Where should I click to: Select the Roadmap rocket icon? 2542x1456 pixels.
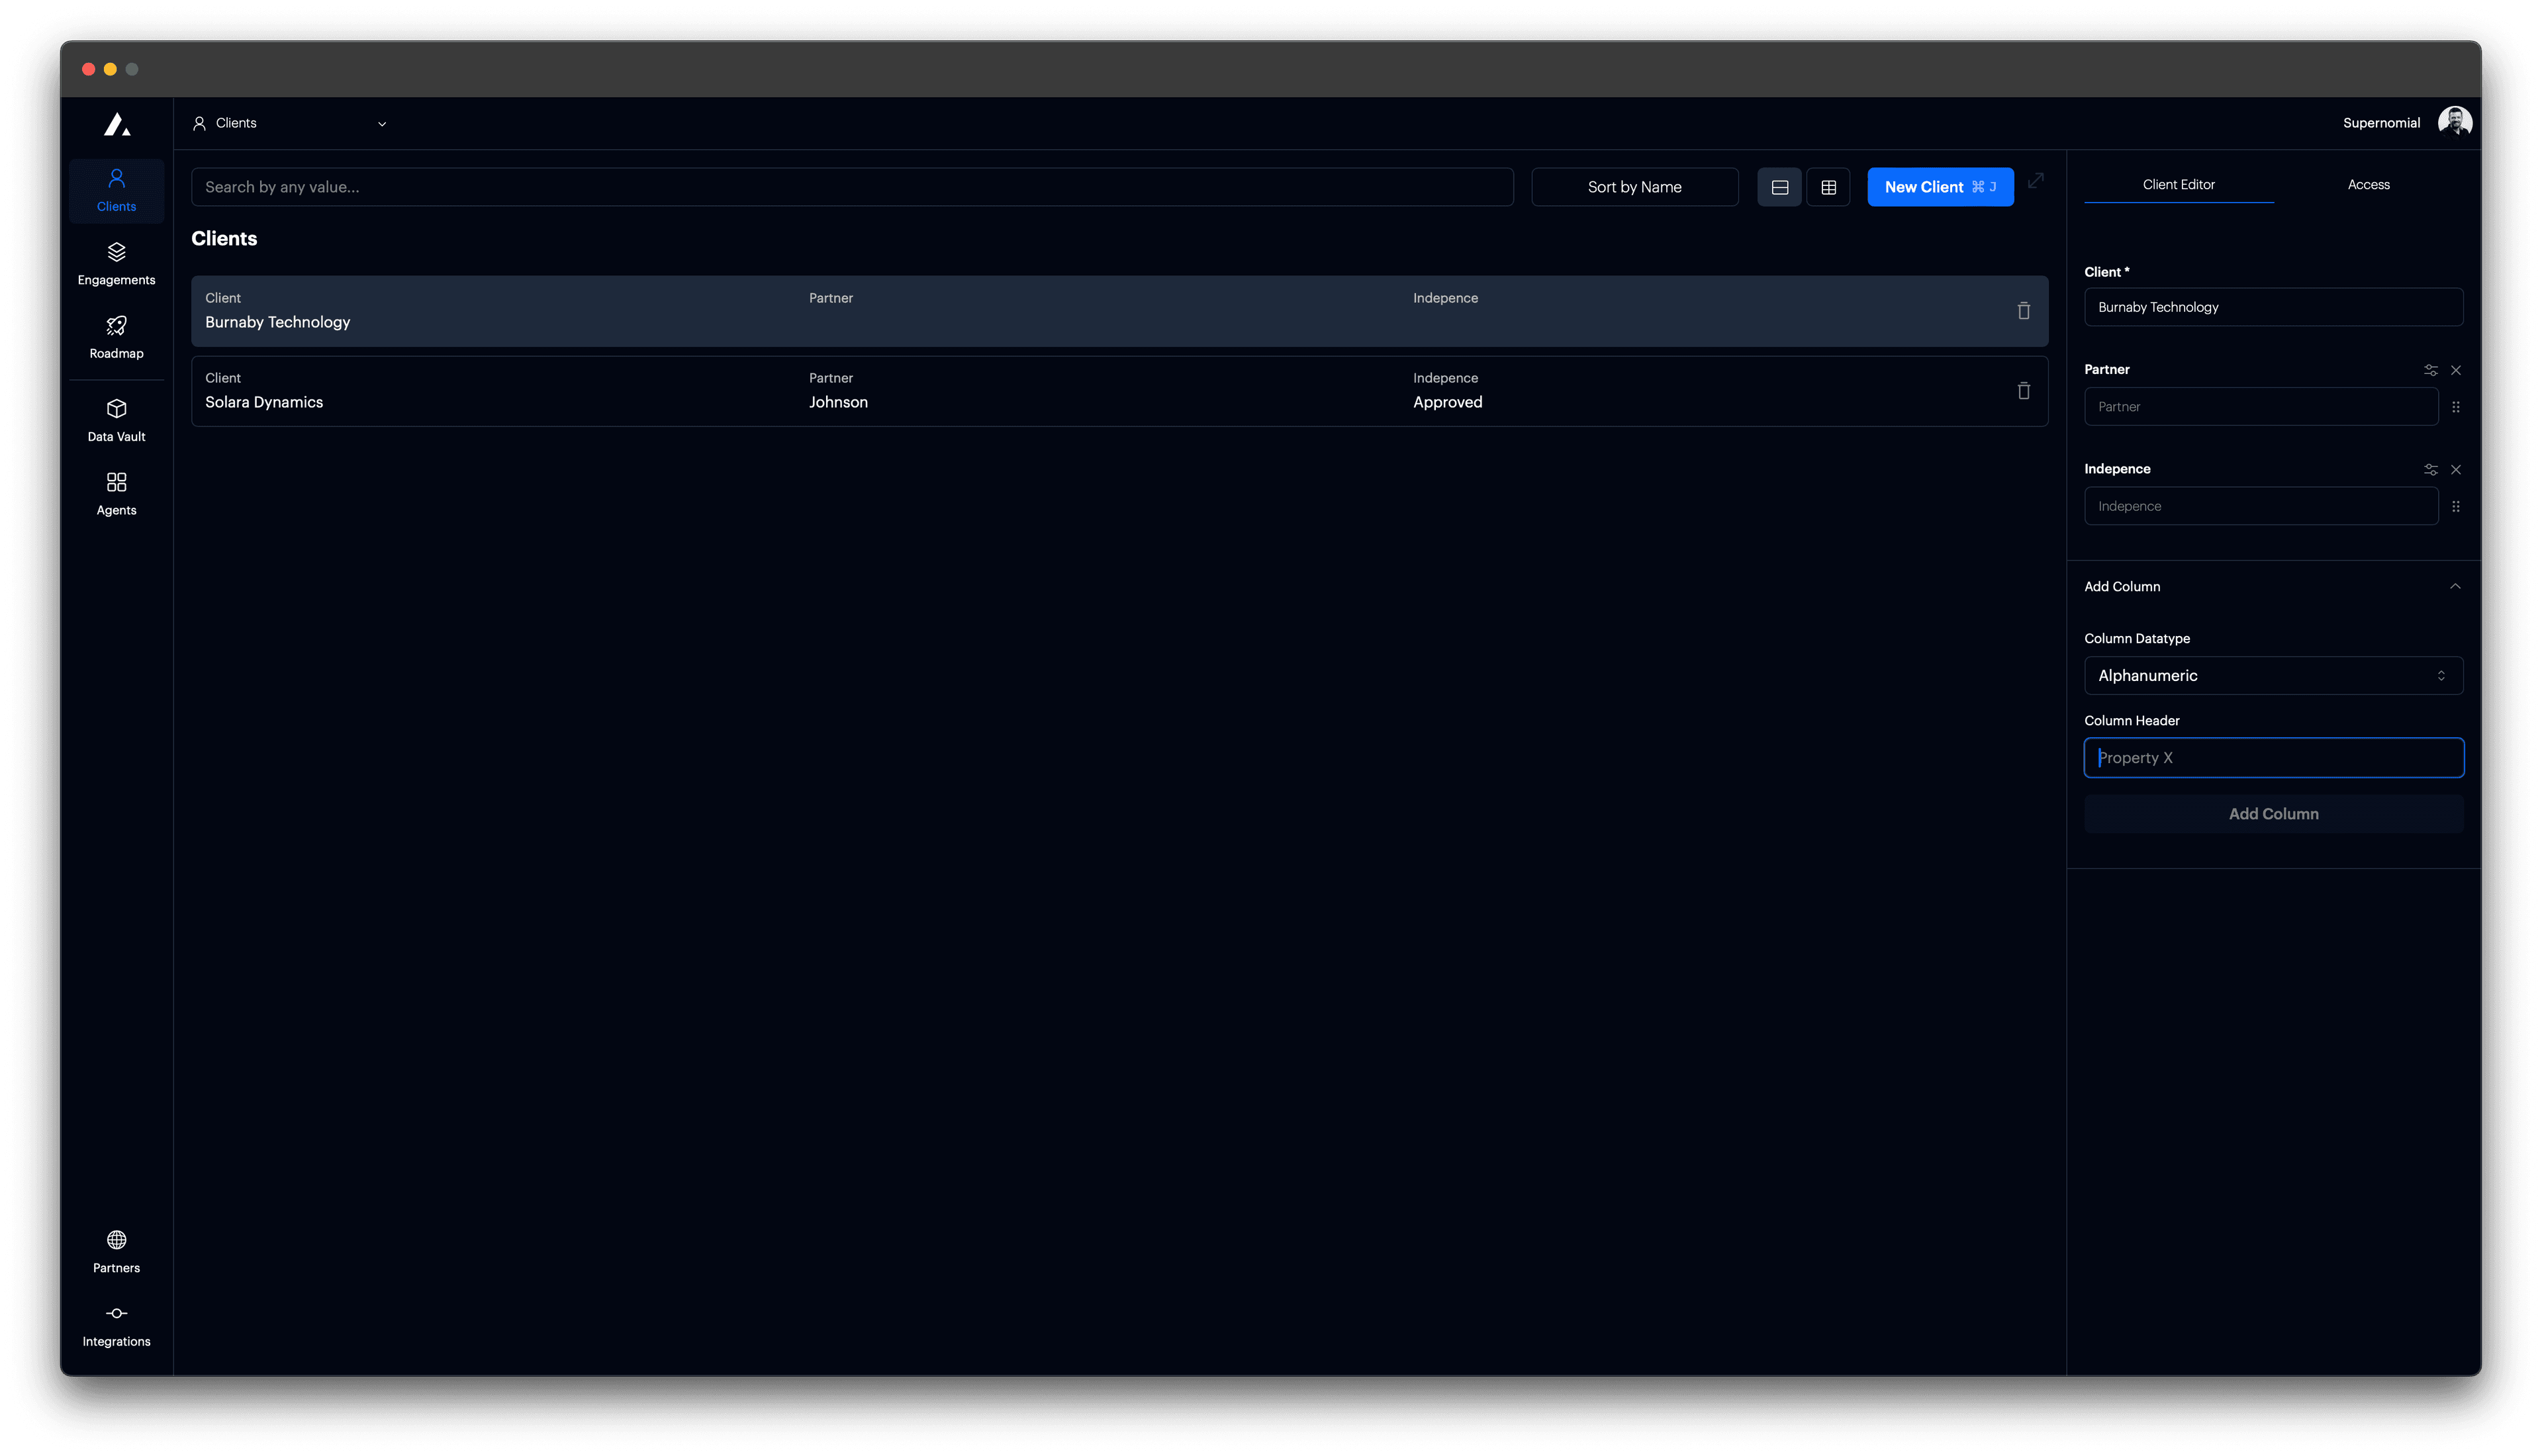[116, 337]
